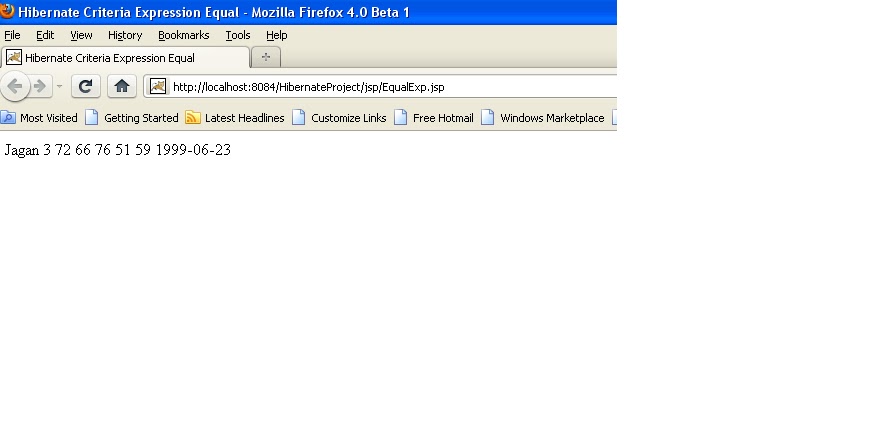
Task: Open the history dropdown beside Forward
Action: click(59, 86)
